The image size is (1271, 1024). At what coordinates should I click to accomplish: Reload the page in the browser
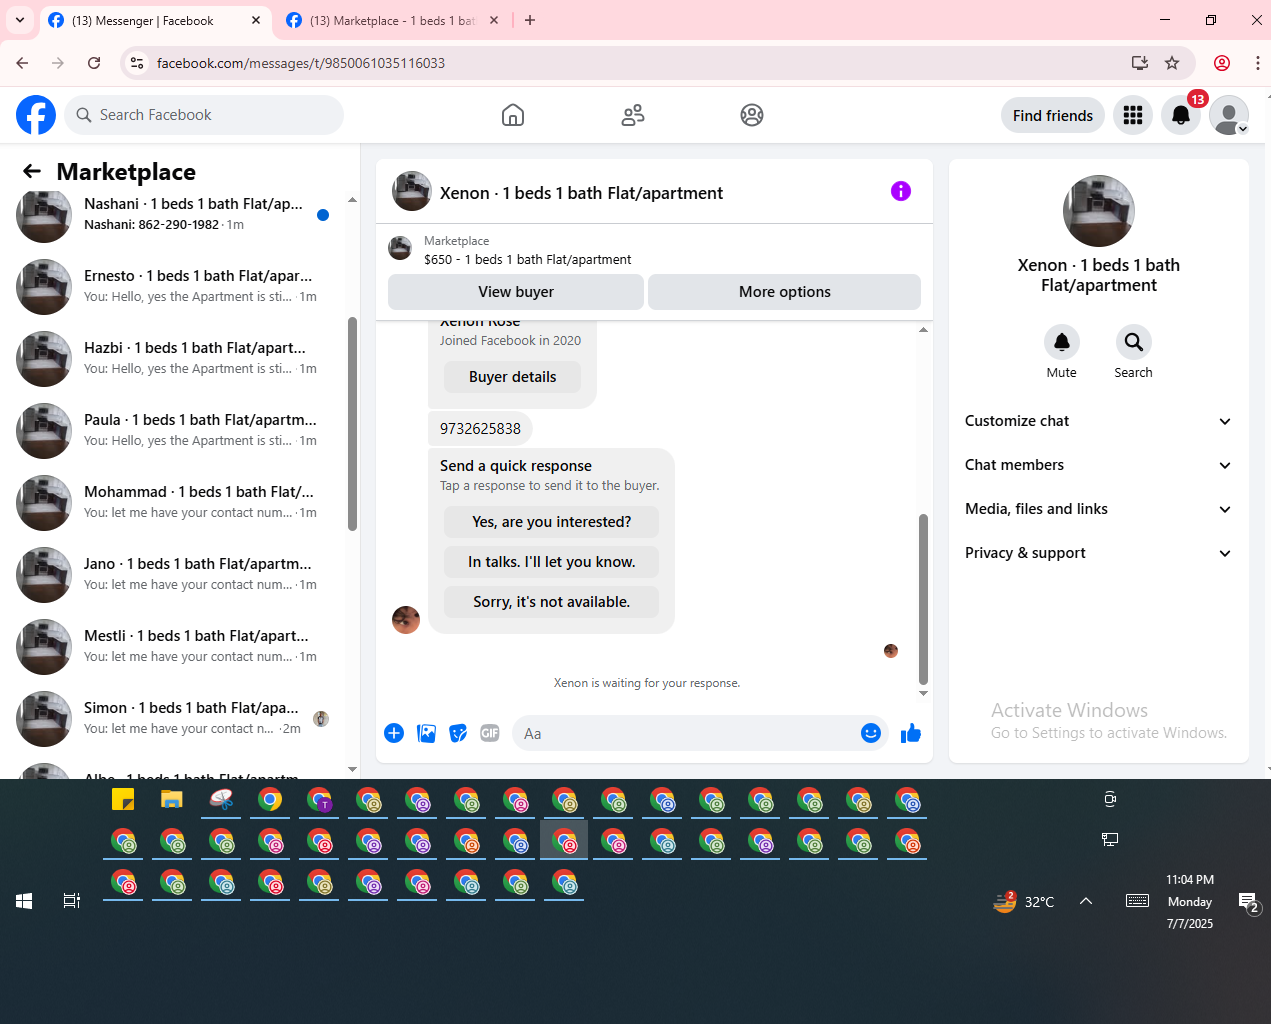[94, 63]
